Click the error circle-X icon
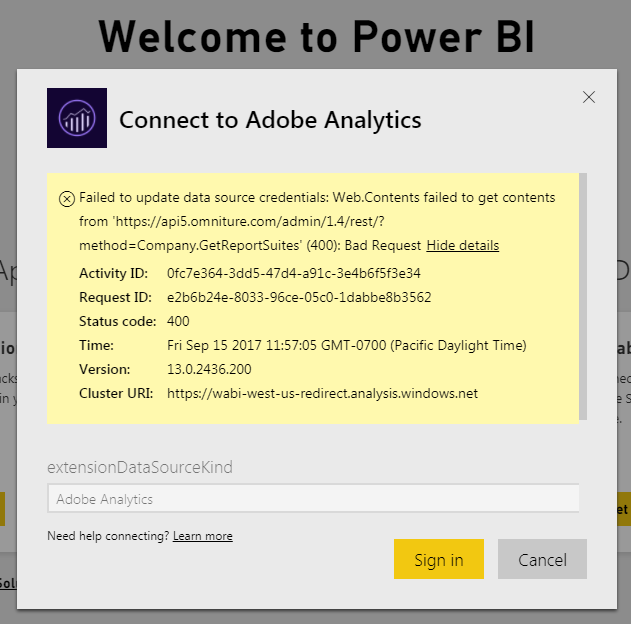 [x=66, y=198]
